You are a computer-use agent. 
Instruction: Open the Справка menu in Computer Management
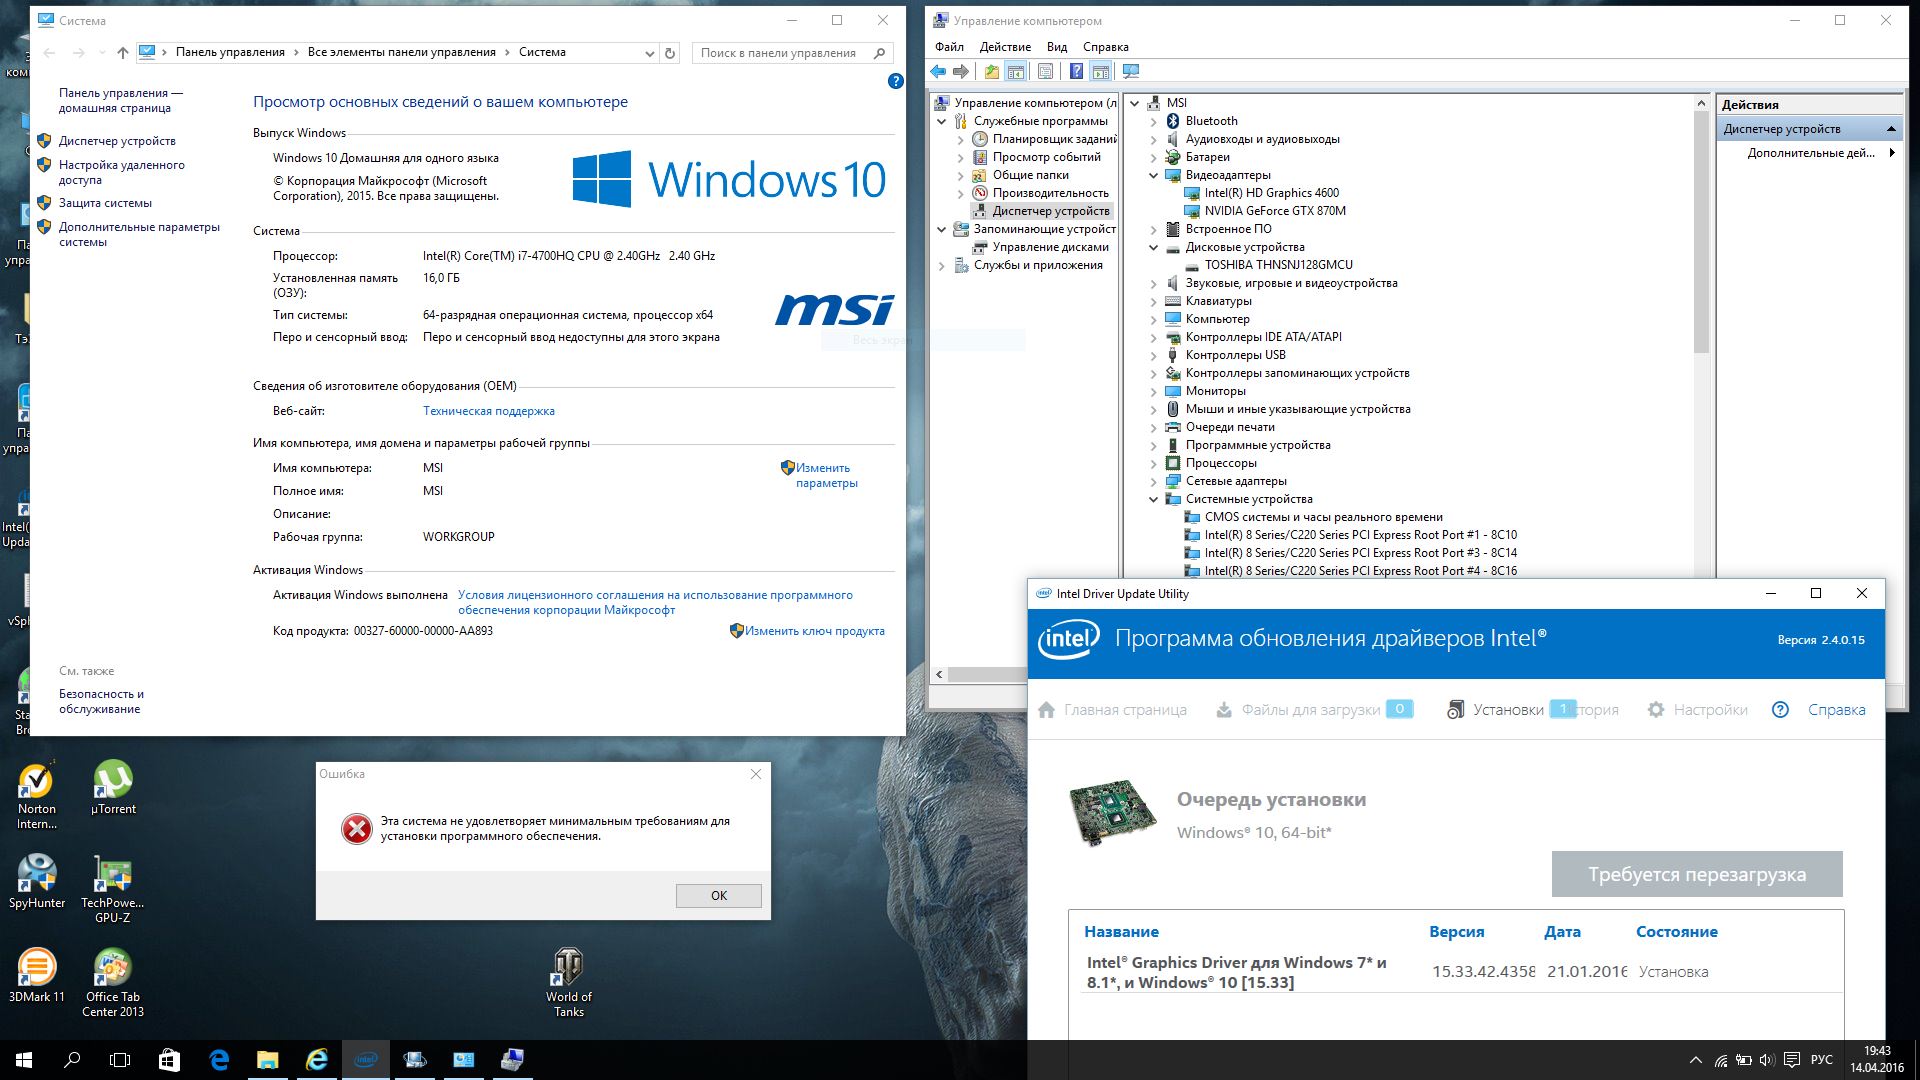tap(1105, 47)
